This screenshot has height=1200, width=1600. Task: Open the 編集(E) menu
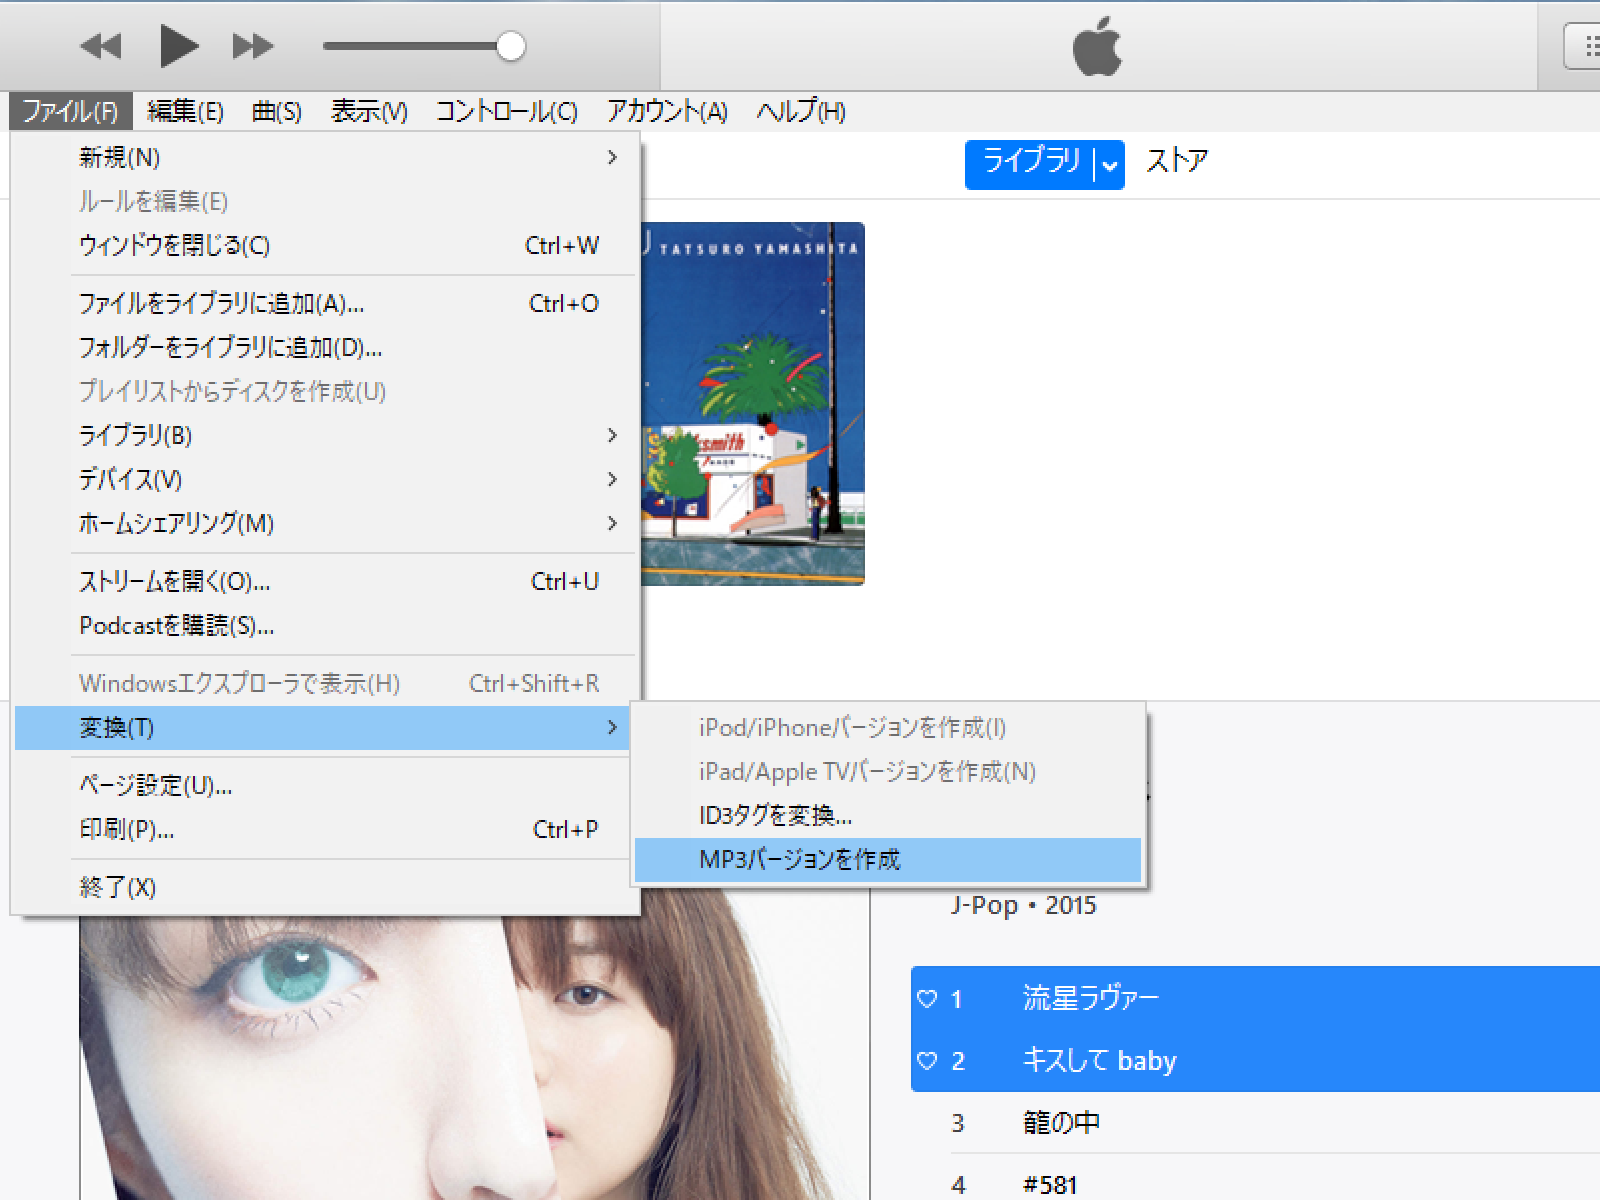point(185,111)
